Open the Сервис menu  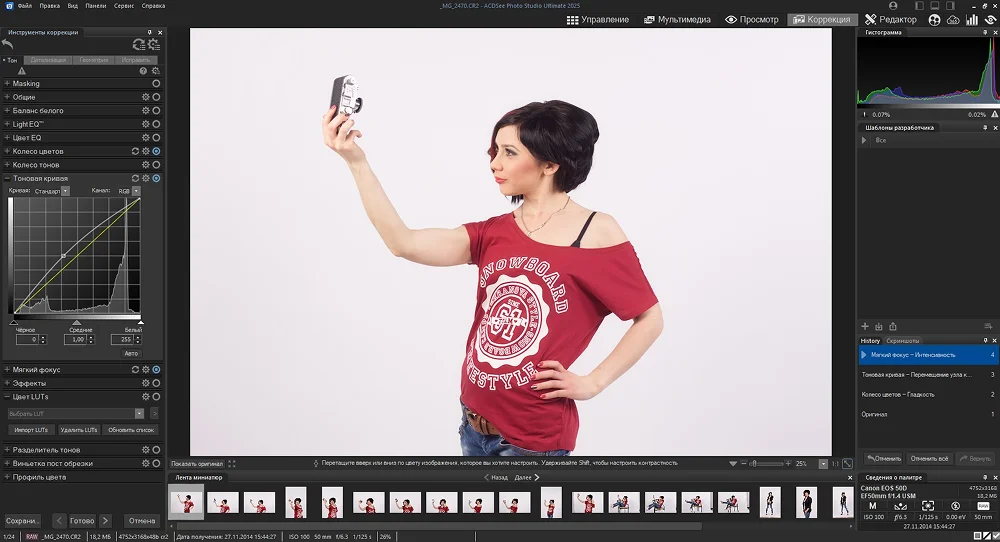(x=125, y=5)
